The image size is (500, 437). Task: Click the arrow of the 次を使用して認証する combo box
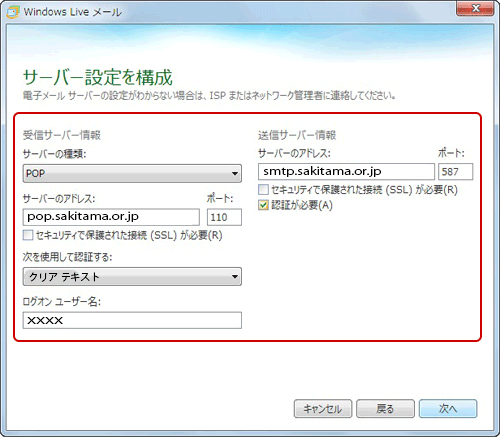pos(235,277)
